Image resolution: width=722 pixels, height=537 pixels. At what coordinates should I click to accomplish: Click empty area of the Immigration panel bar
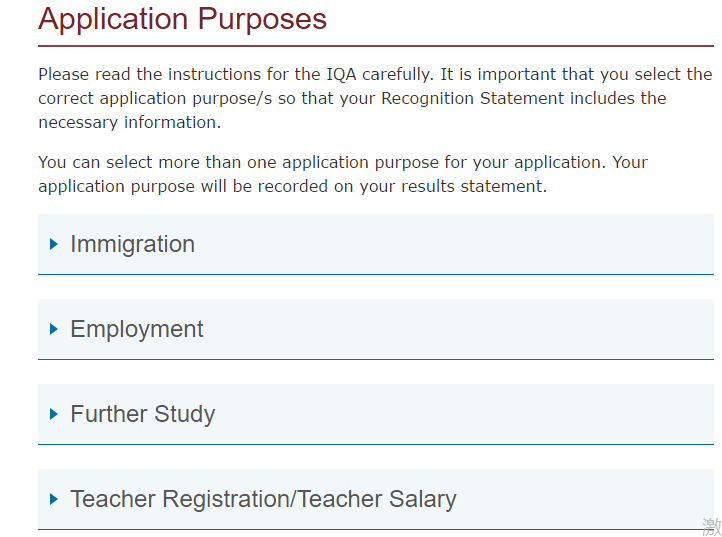(454, 244)
